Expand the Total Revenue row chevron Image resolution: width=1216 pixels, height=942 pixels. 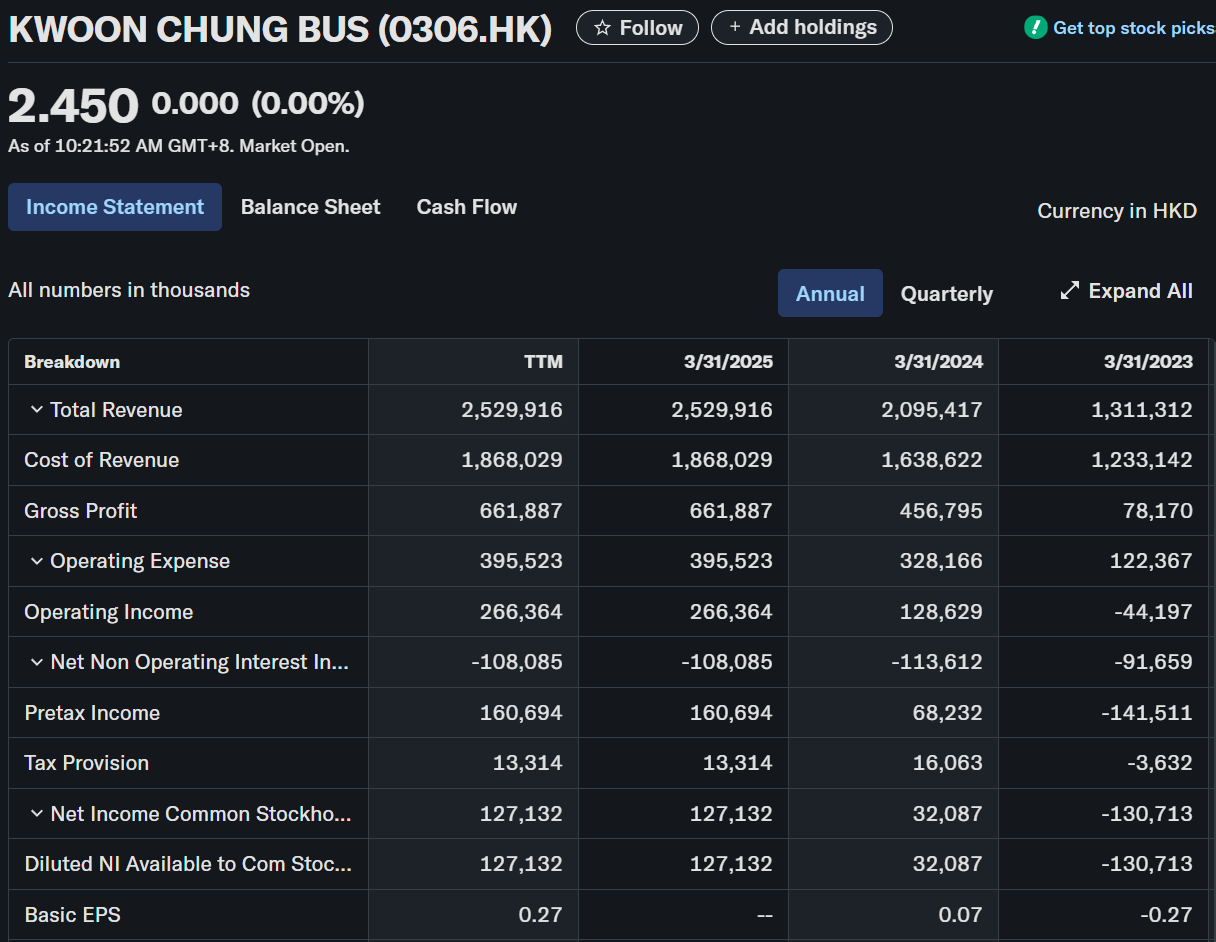point(37,410)
